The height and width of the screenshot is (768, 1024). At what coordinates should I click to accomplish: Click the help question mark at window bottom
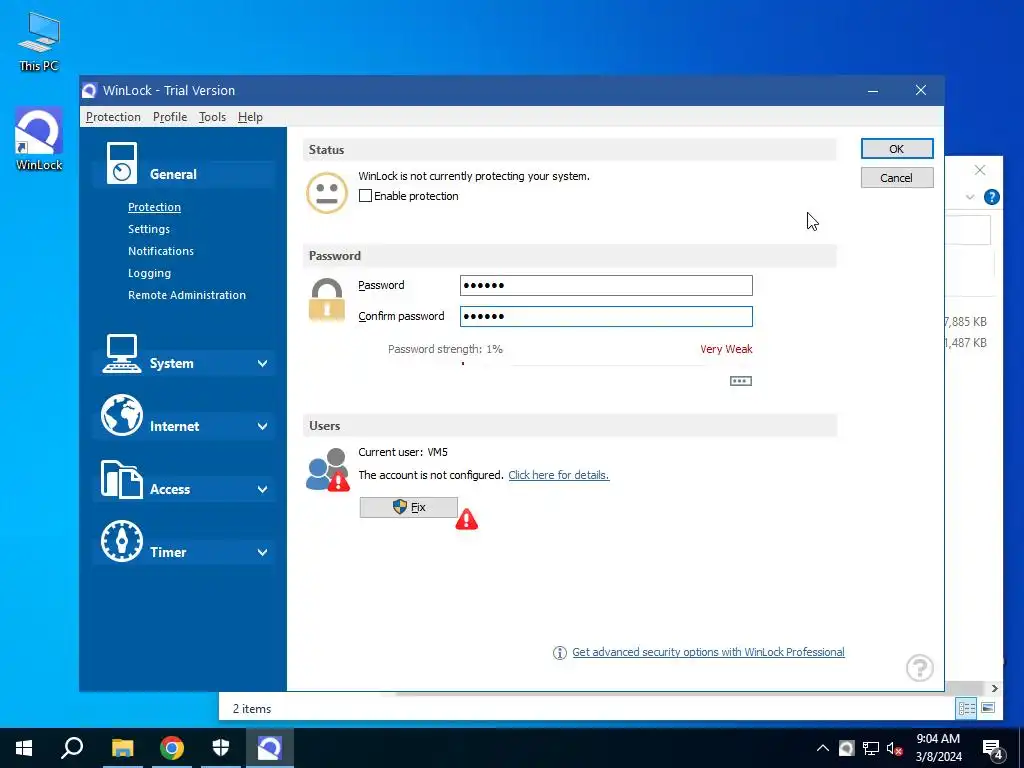pyautogui.click(x=920, y=668)
